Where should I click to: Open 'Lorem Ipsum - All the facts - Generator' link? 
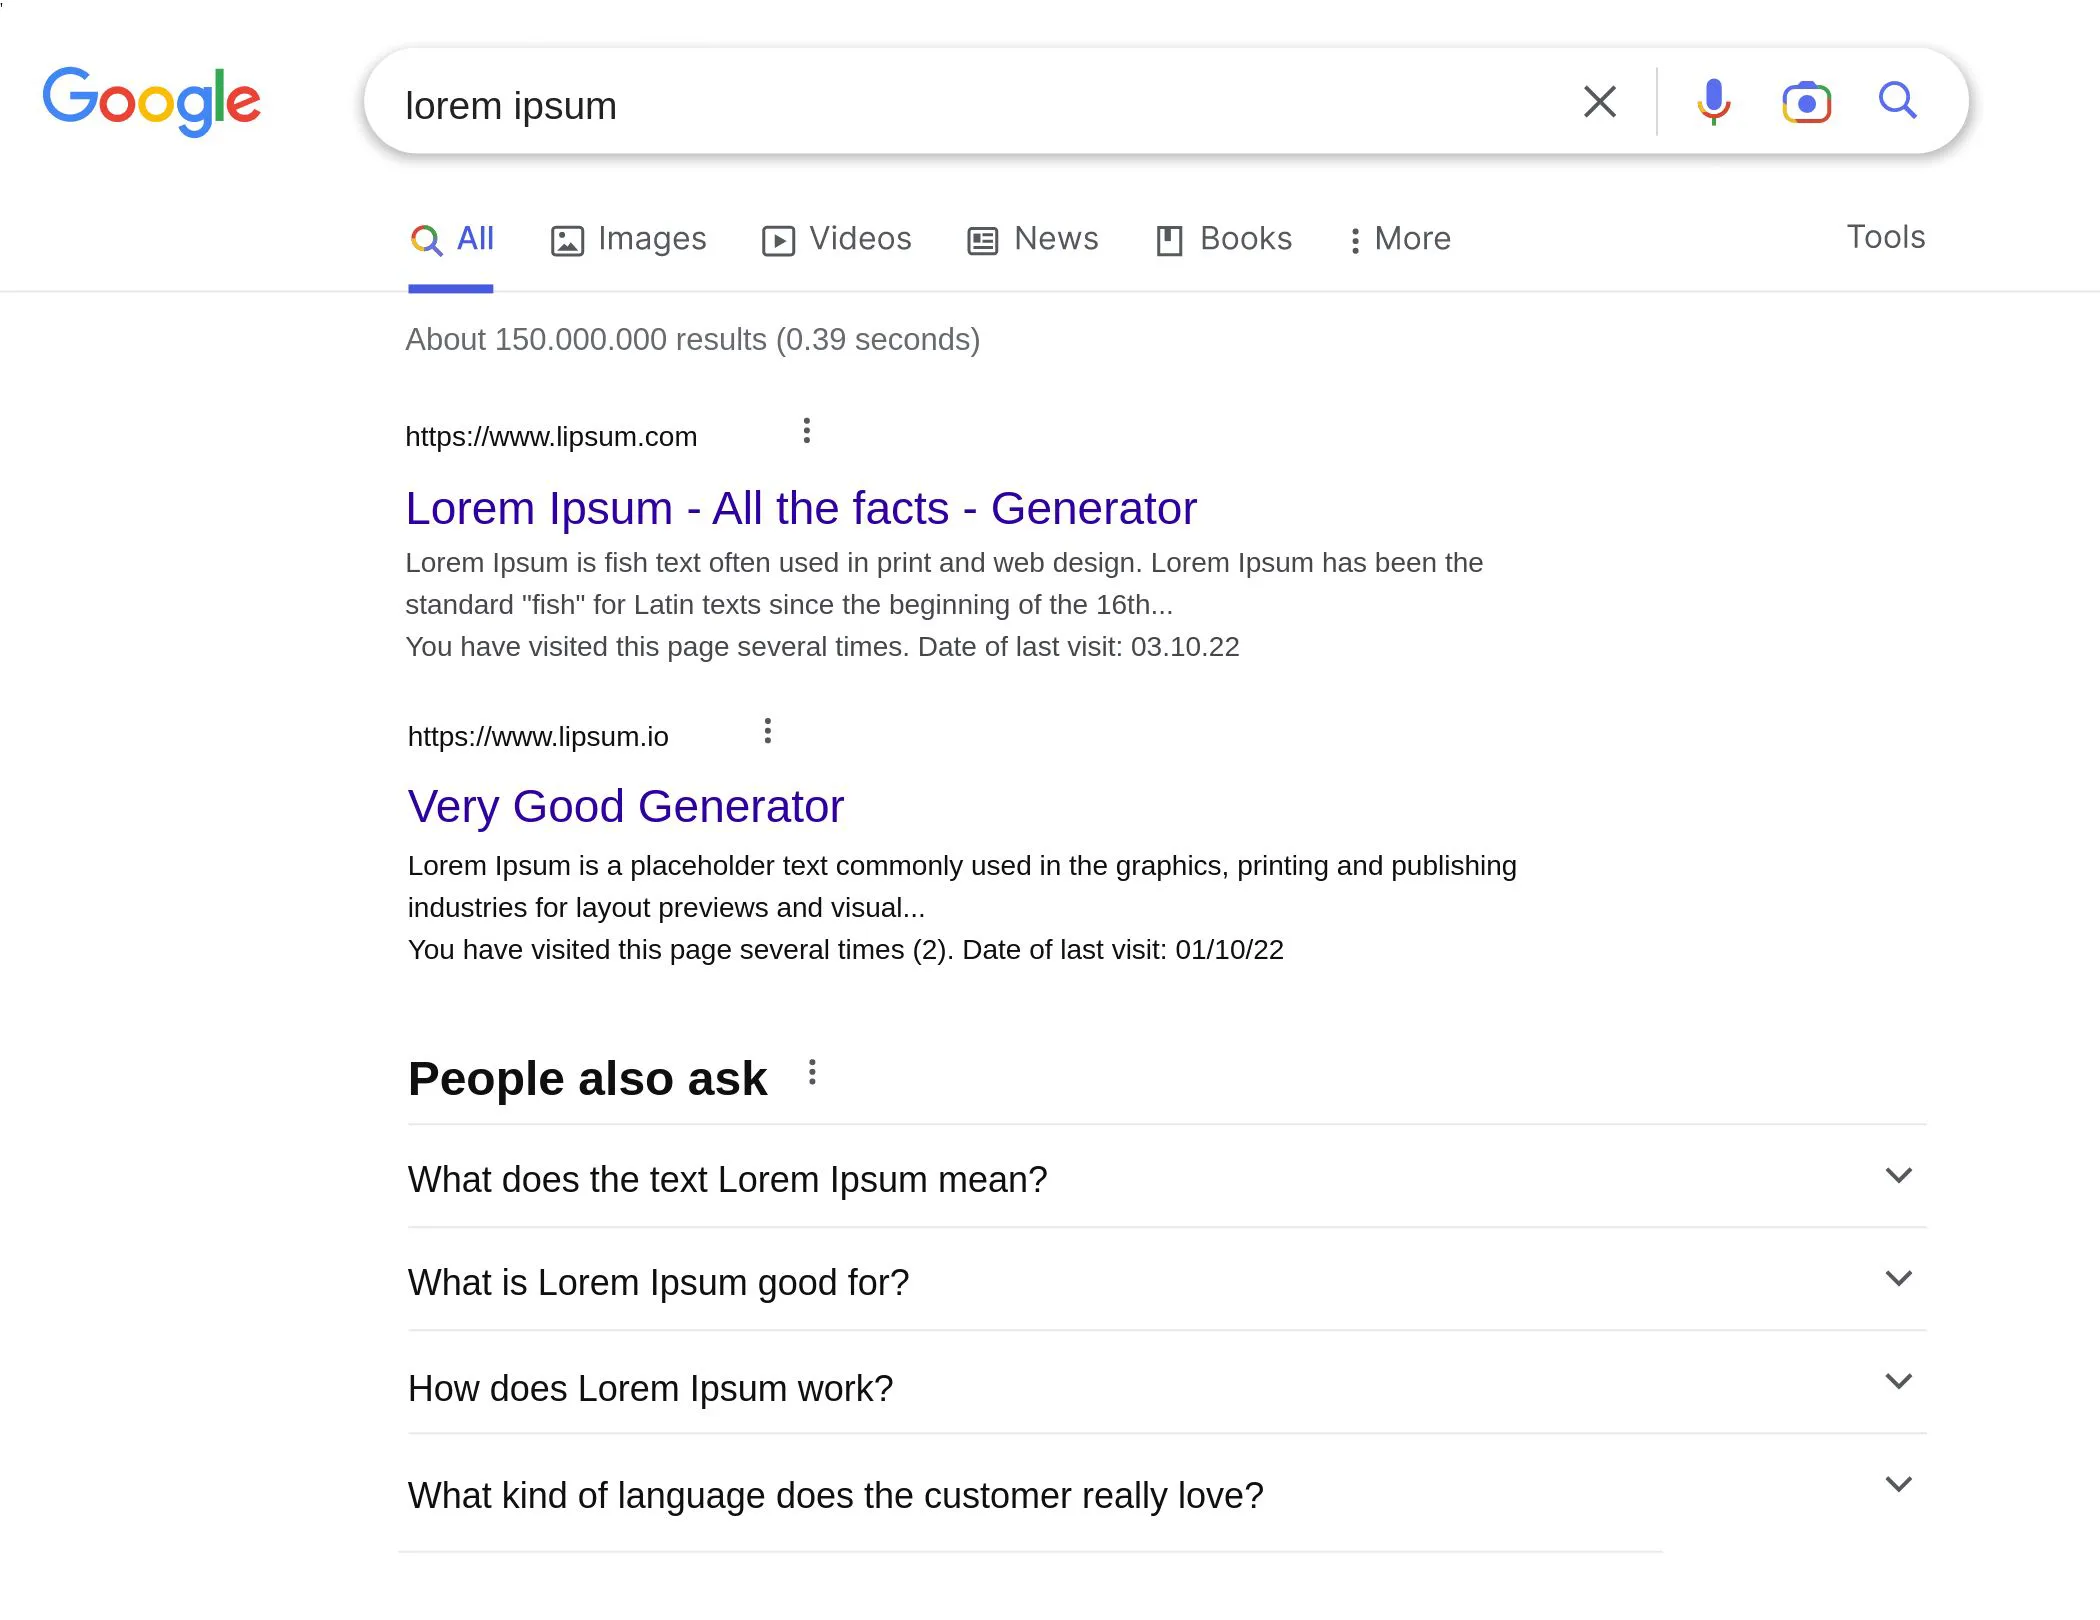coord(800,508)
